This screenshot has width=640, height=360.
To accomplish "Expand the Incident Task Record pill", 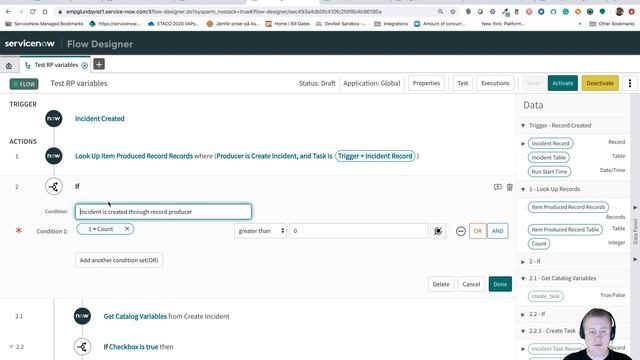I will point(523,349).
